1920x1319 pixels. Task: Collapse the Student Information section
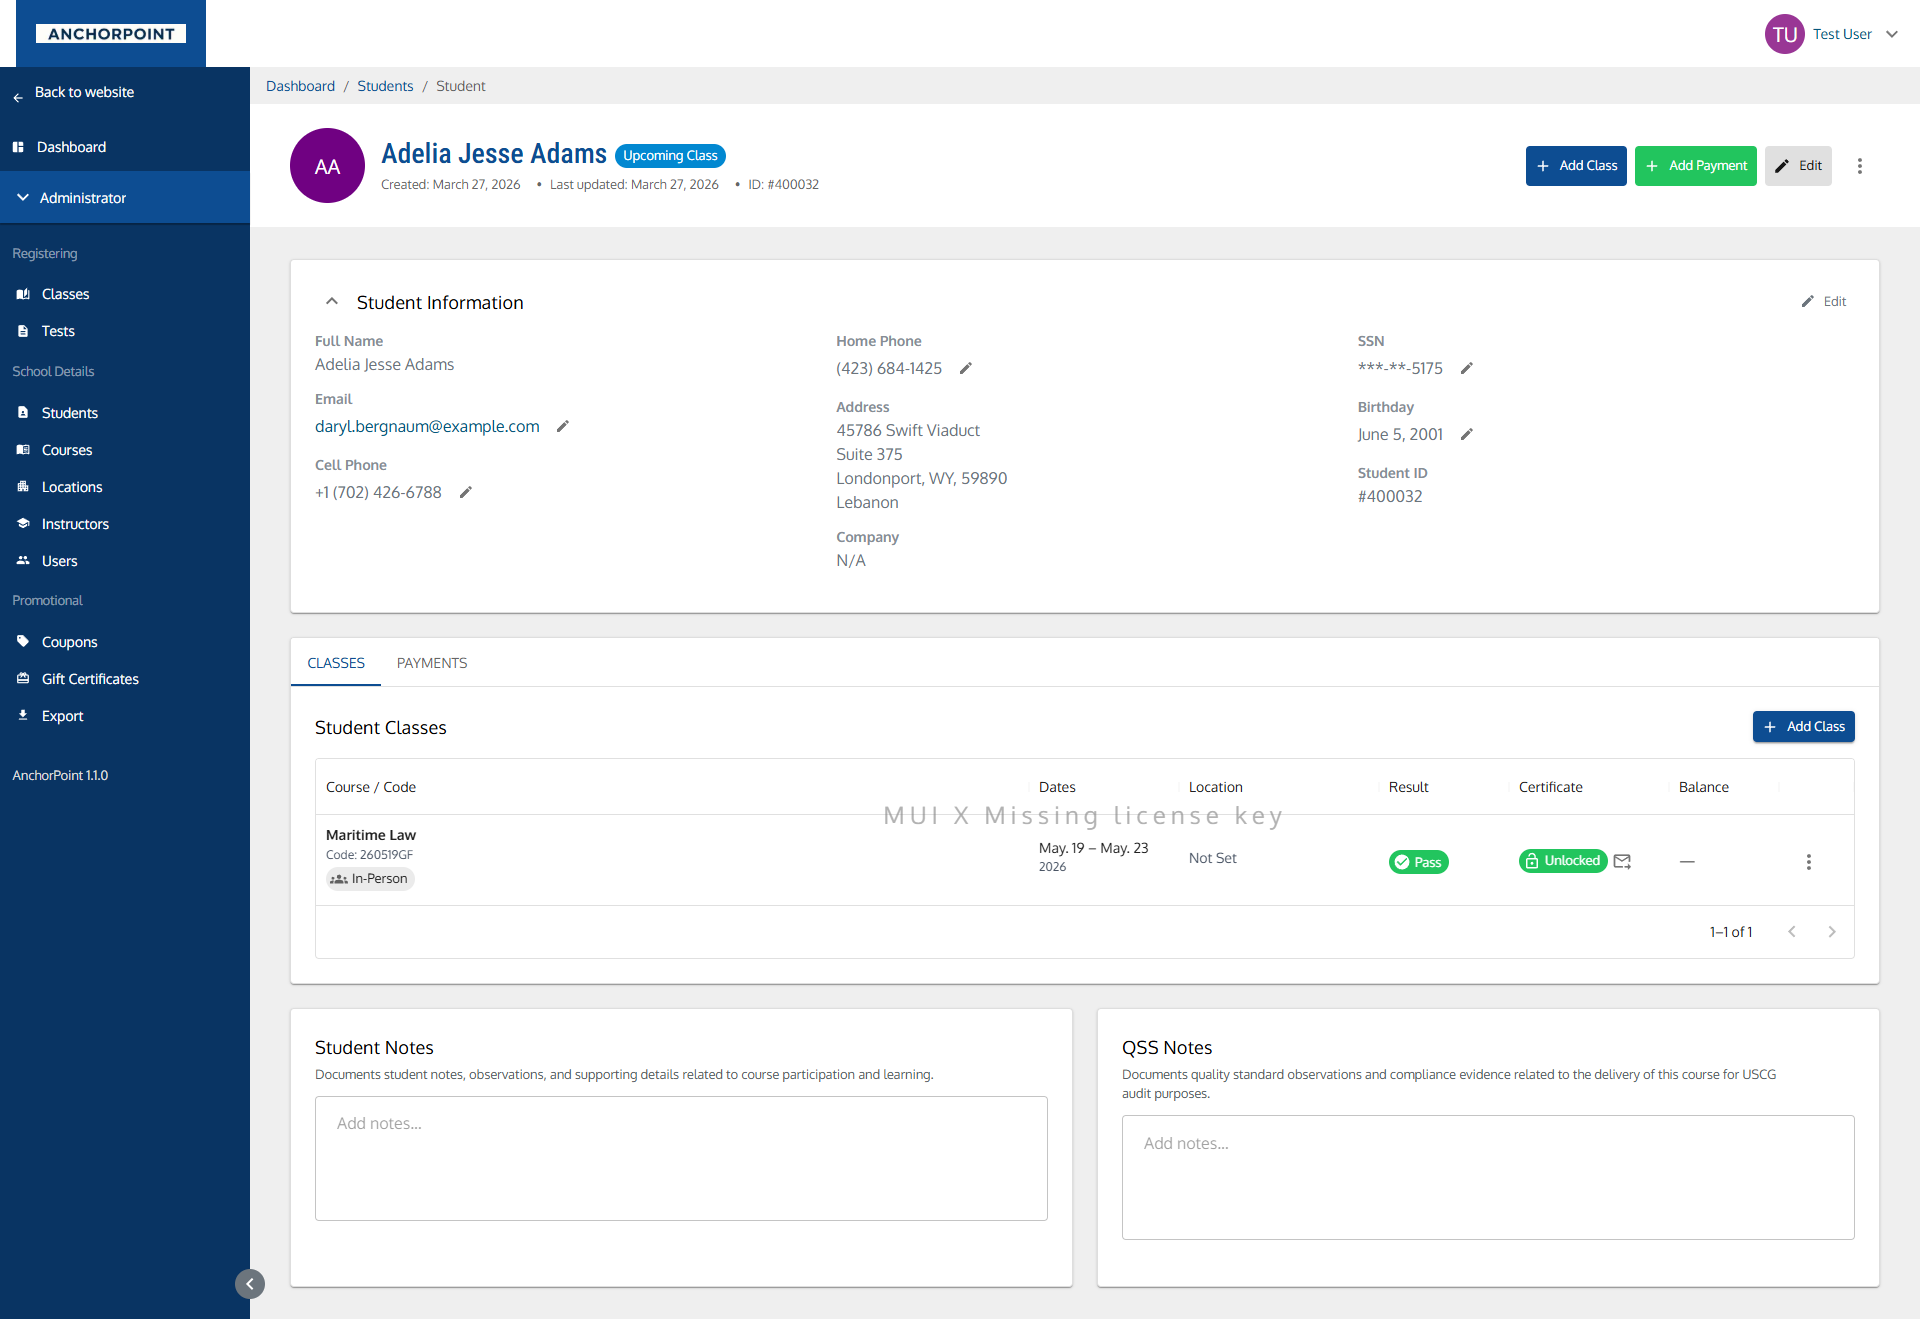(x=332, y=302)
